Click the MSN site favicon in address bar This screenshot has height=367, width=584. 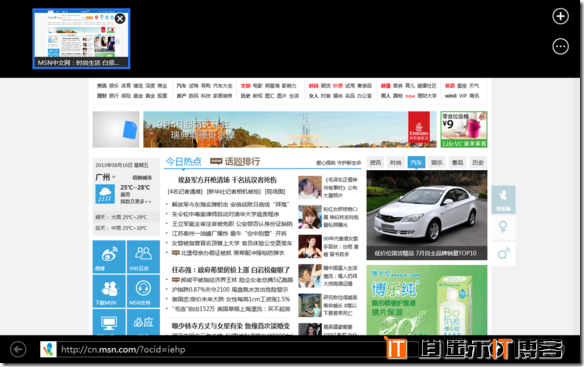point(48,349)
